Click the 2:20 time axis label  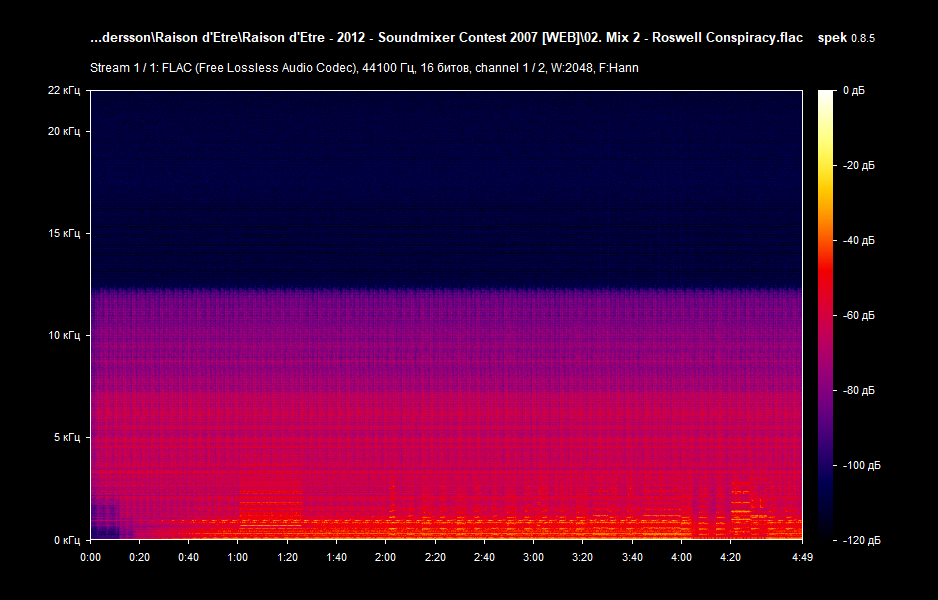(435, 558)
